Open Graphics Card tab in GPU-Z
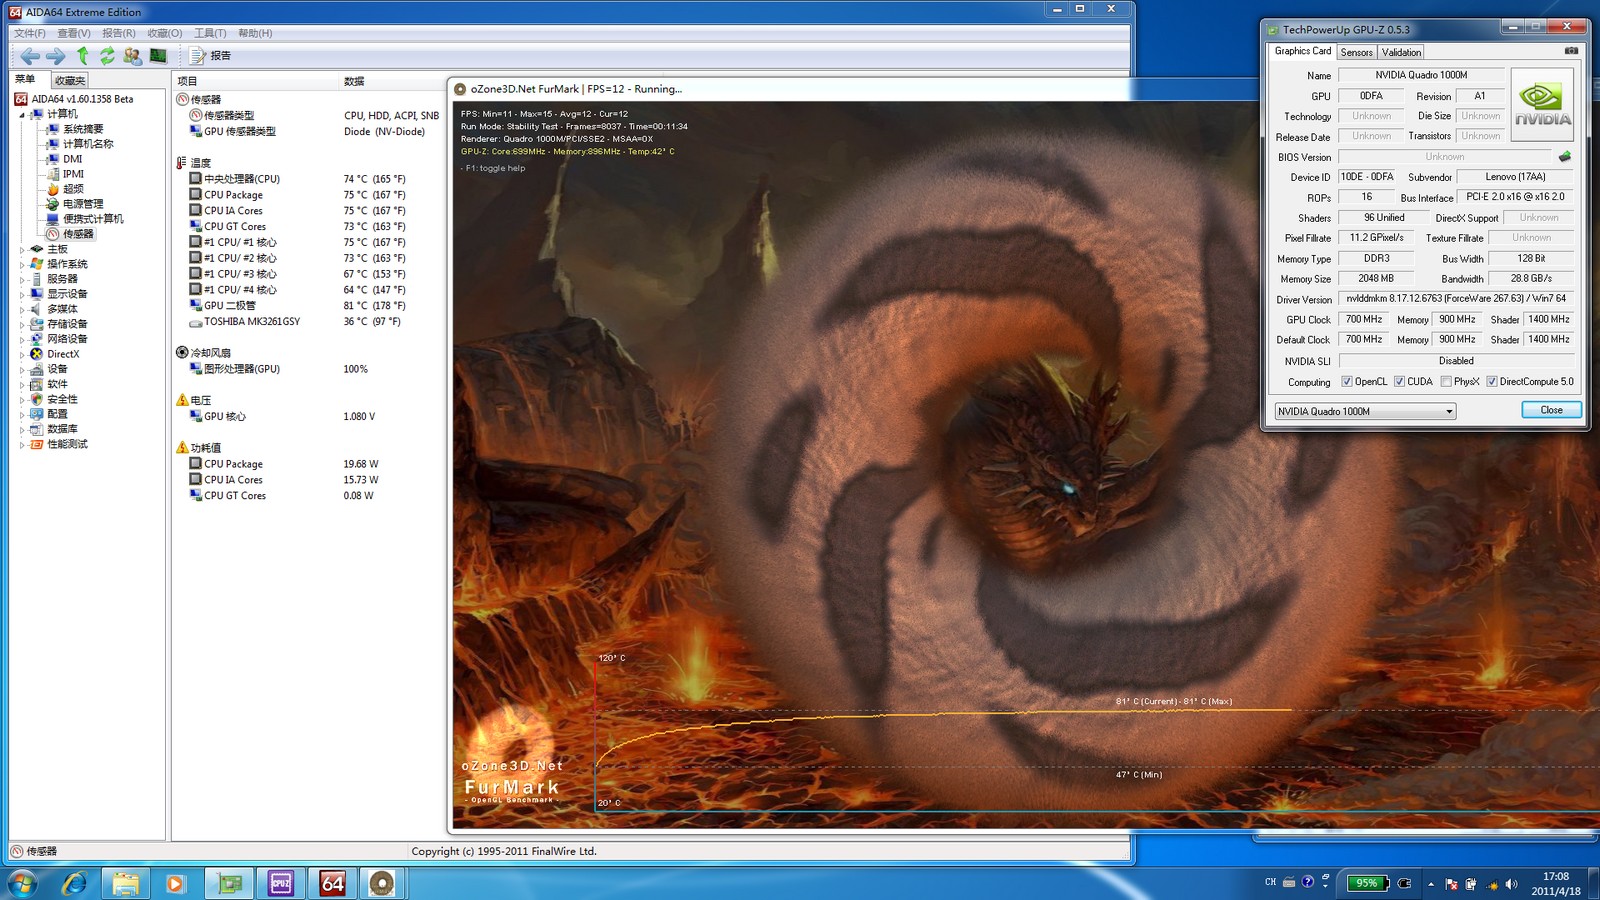The width and height of the screenshot is (1600, 900). click(x=1303, y=51)
